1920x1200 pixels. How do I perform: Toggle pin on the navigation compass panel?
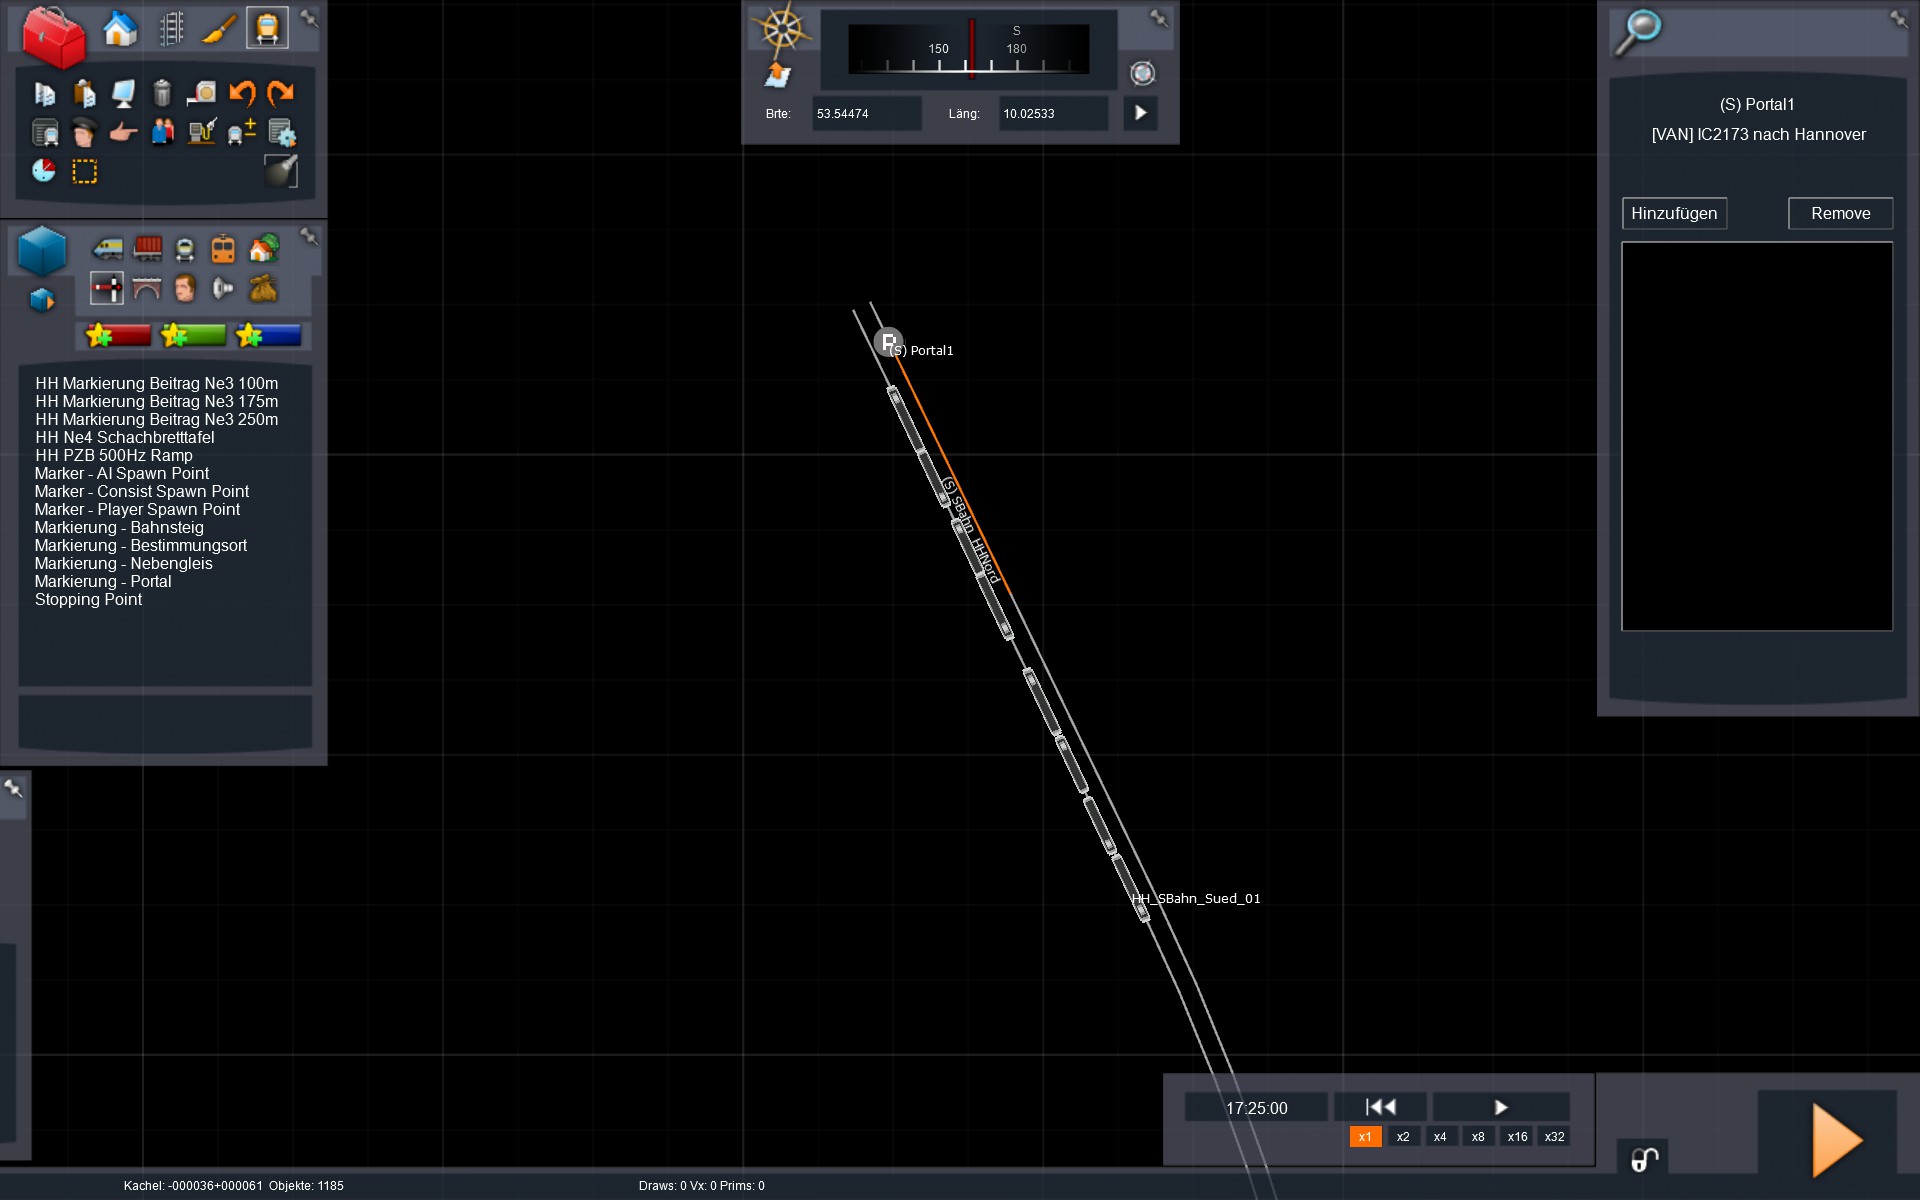click(x=1158, y=17)
